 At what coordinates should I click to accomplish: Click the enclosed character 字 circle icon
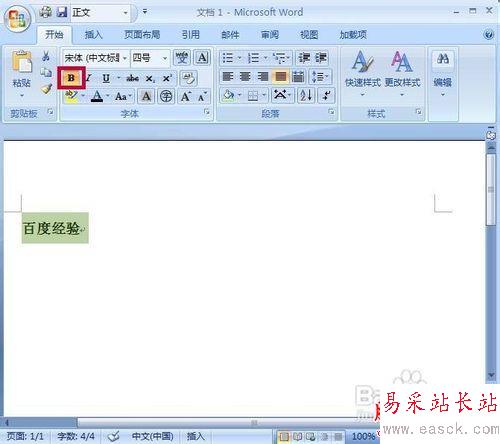pos(166,97)
